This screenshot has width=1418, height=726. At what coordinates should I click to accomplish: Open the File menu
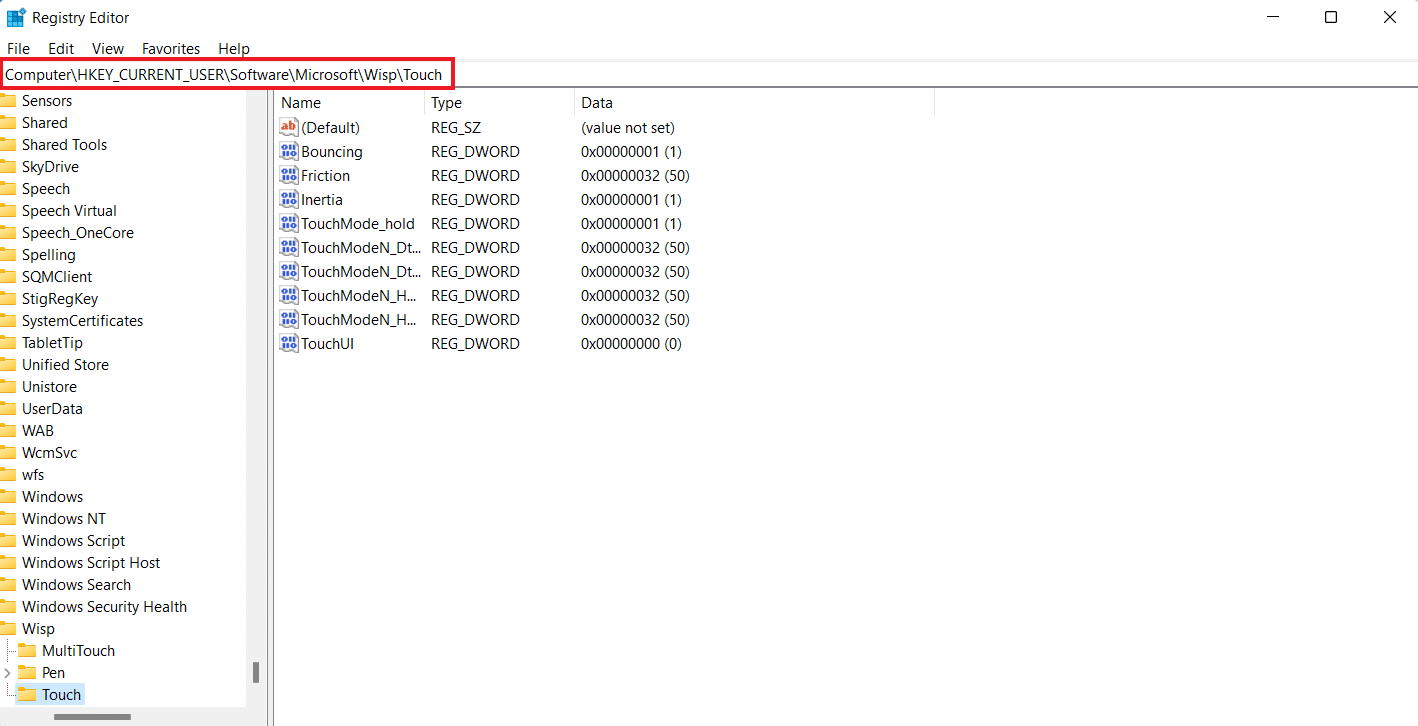tap(18, 49)
